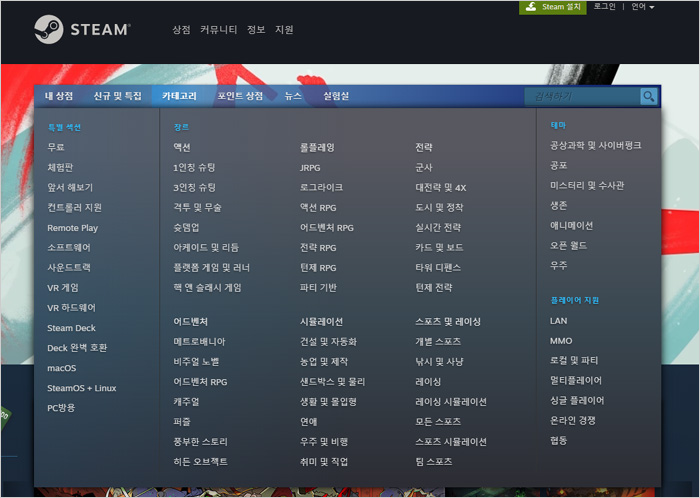Select the 오픈 월드 theme
This screenshot has height=498, width=700.
coord(568,245)
